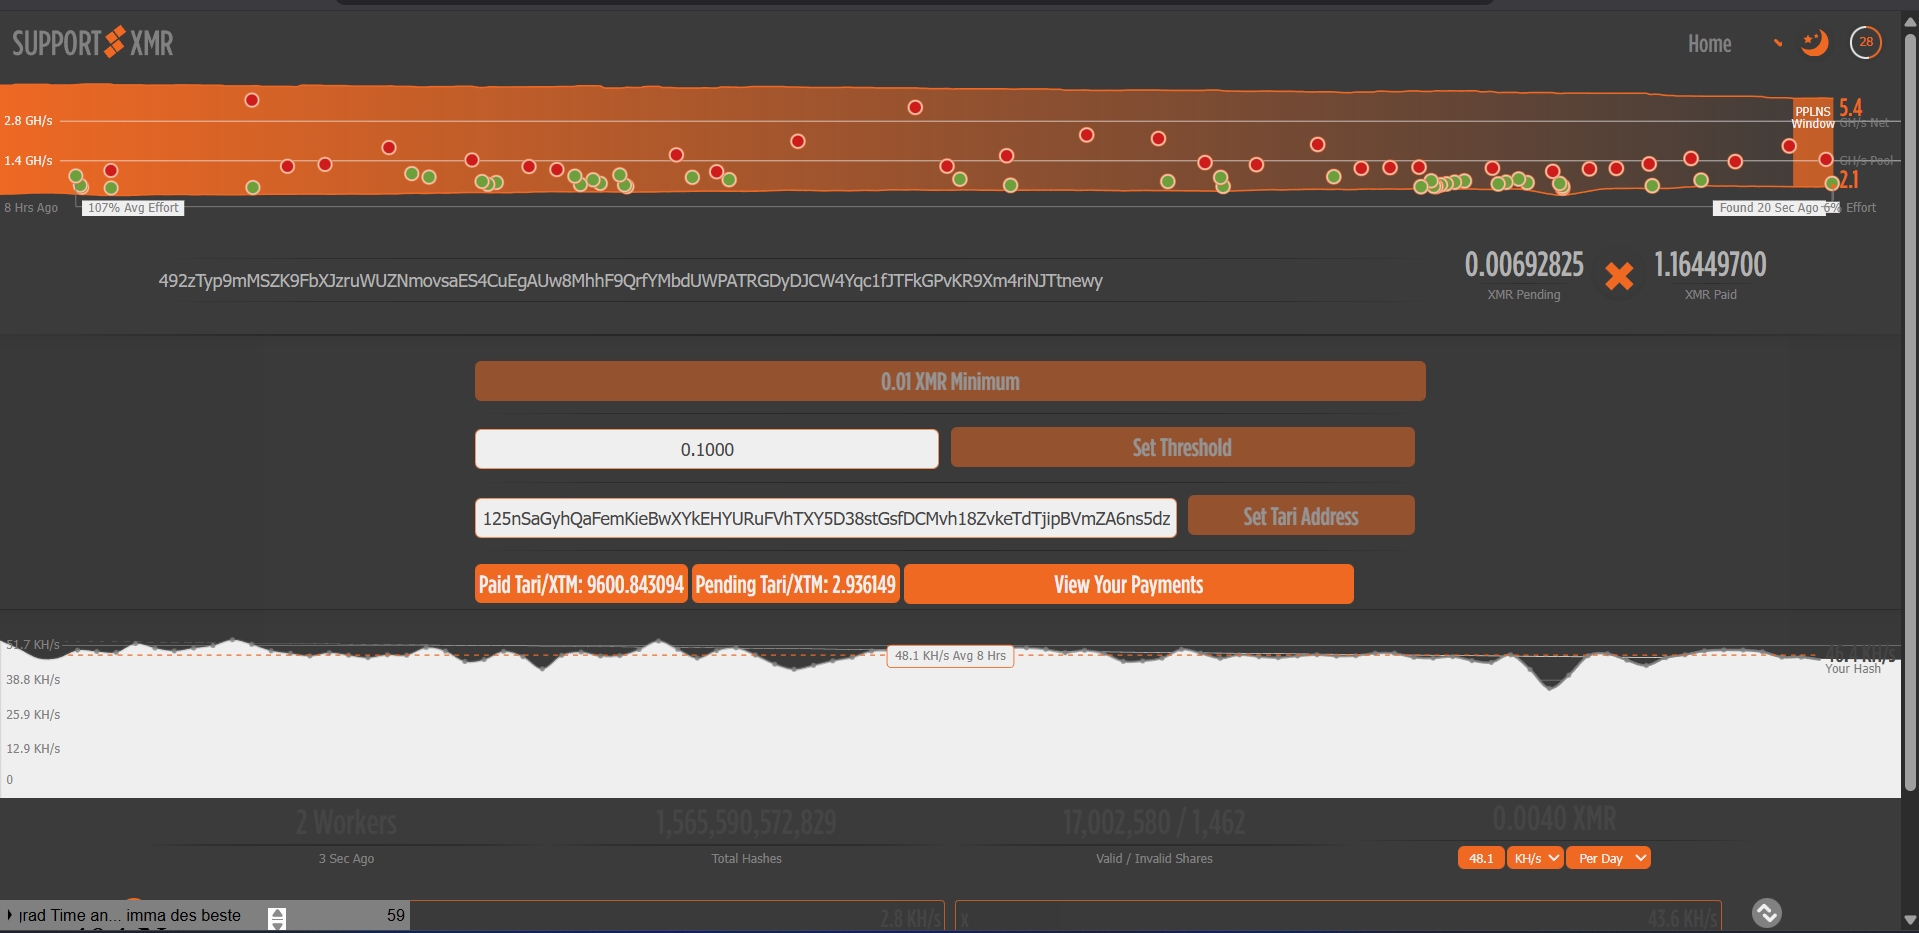Click the 1.4 GH/s axis label
This screenshot has width=1919, height=933.
pyautogui.click(x=28, y=161)
